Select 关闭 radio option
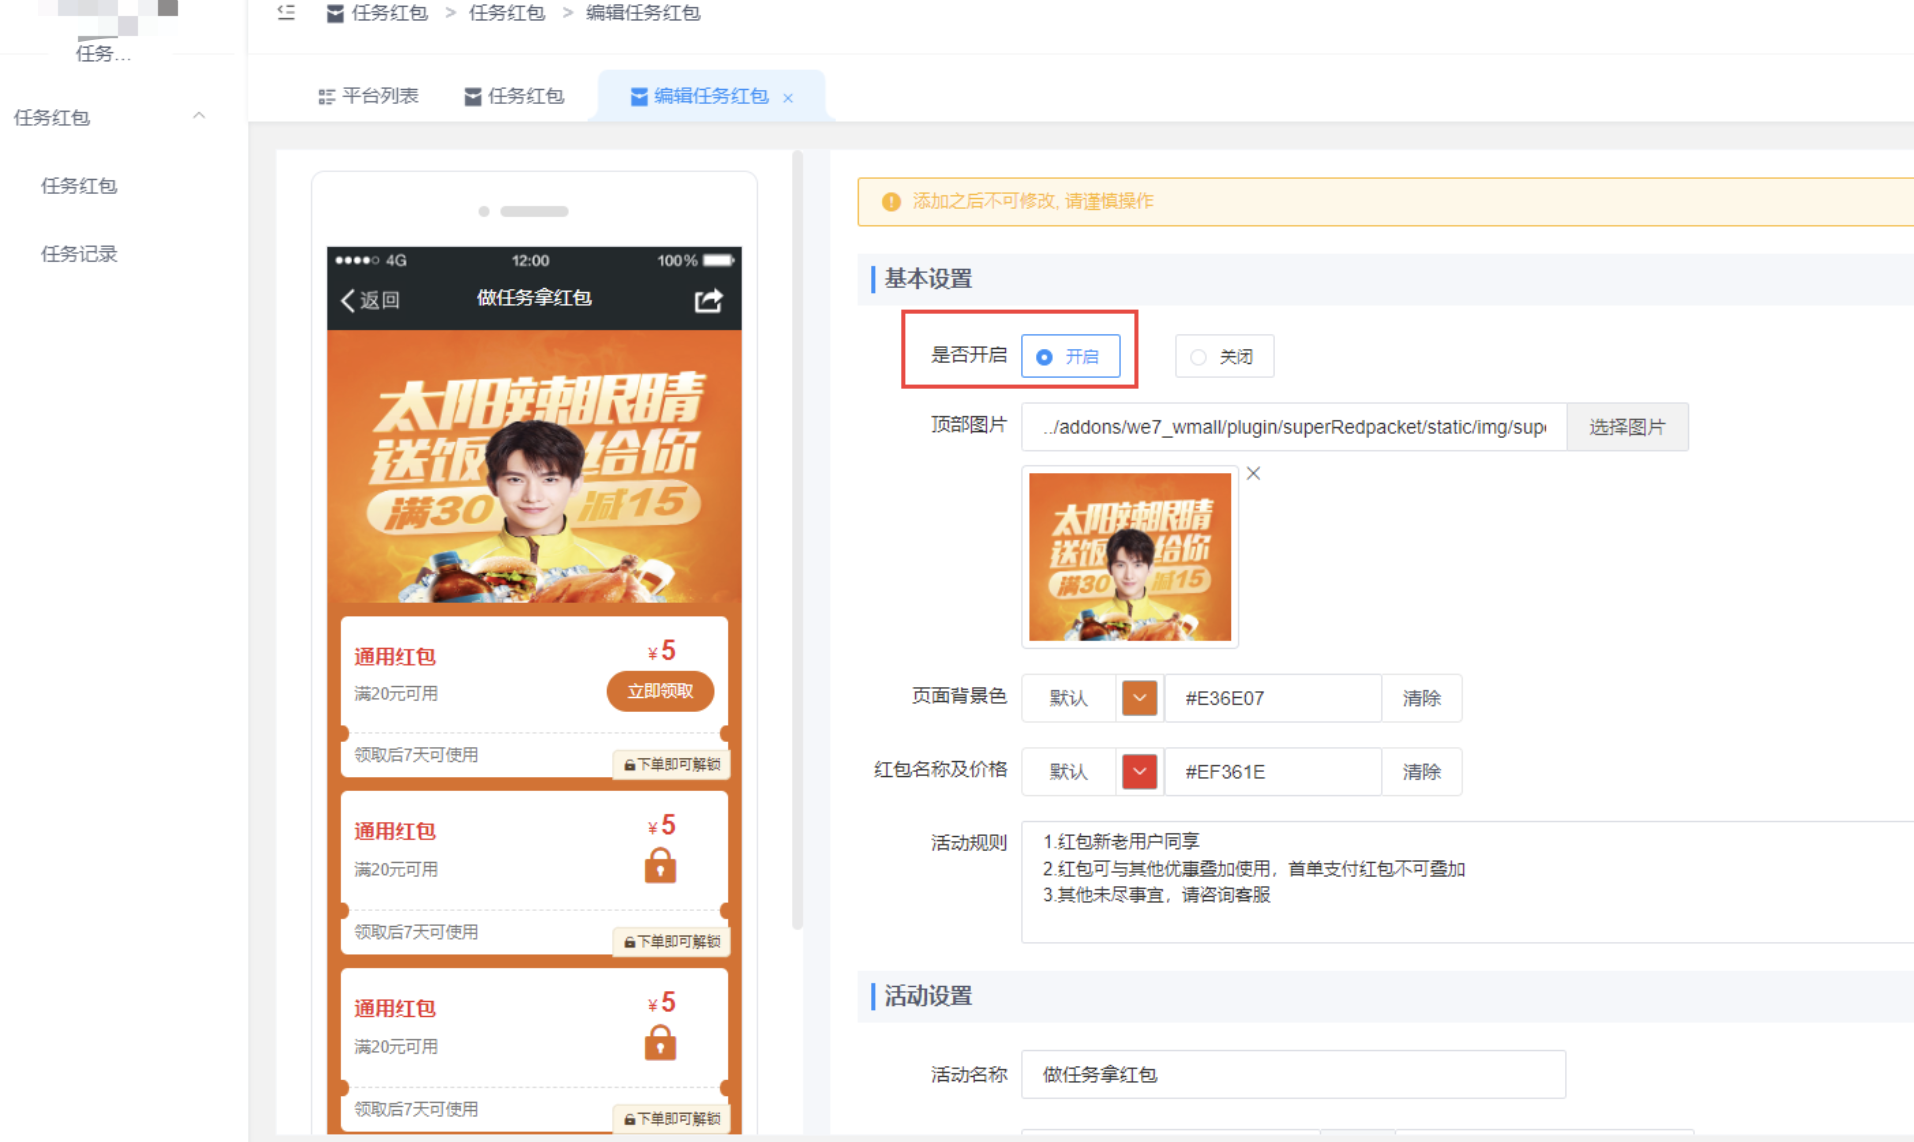The height and width of the screenshot is (1142, 1914). tap(1224, 356)
